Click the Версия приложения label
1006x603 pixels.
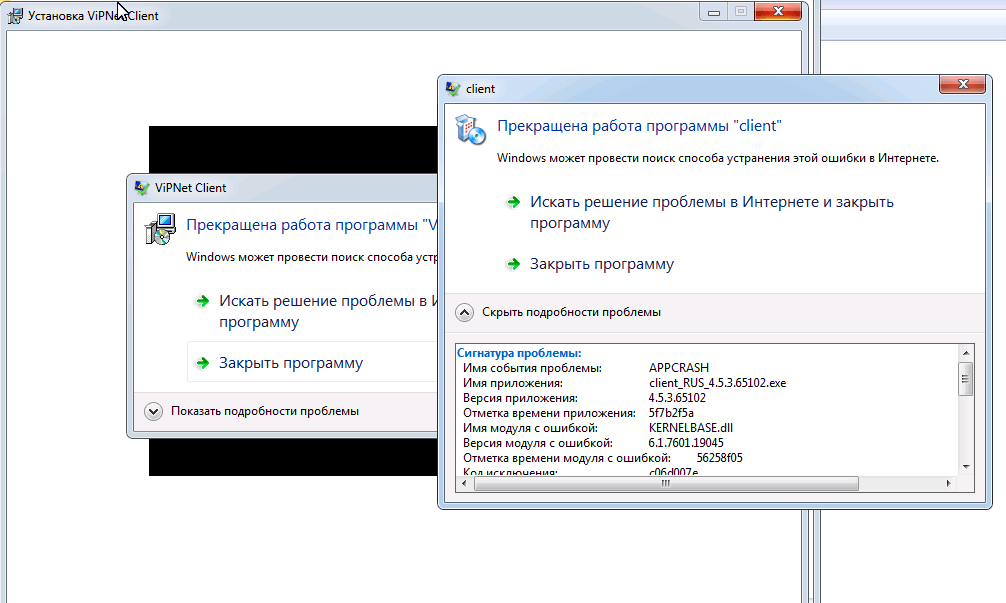(520, 398)
